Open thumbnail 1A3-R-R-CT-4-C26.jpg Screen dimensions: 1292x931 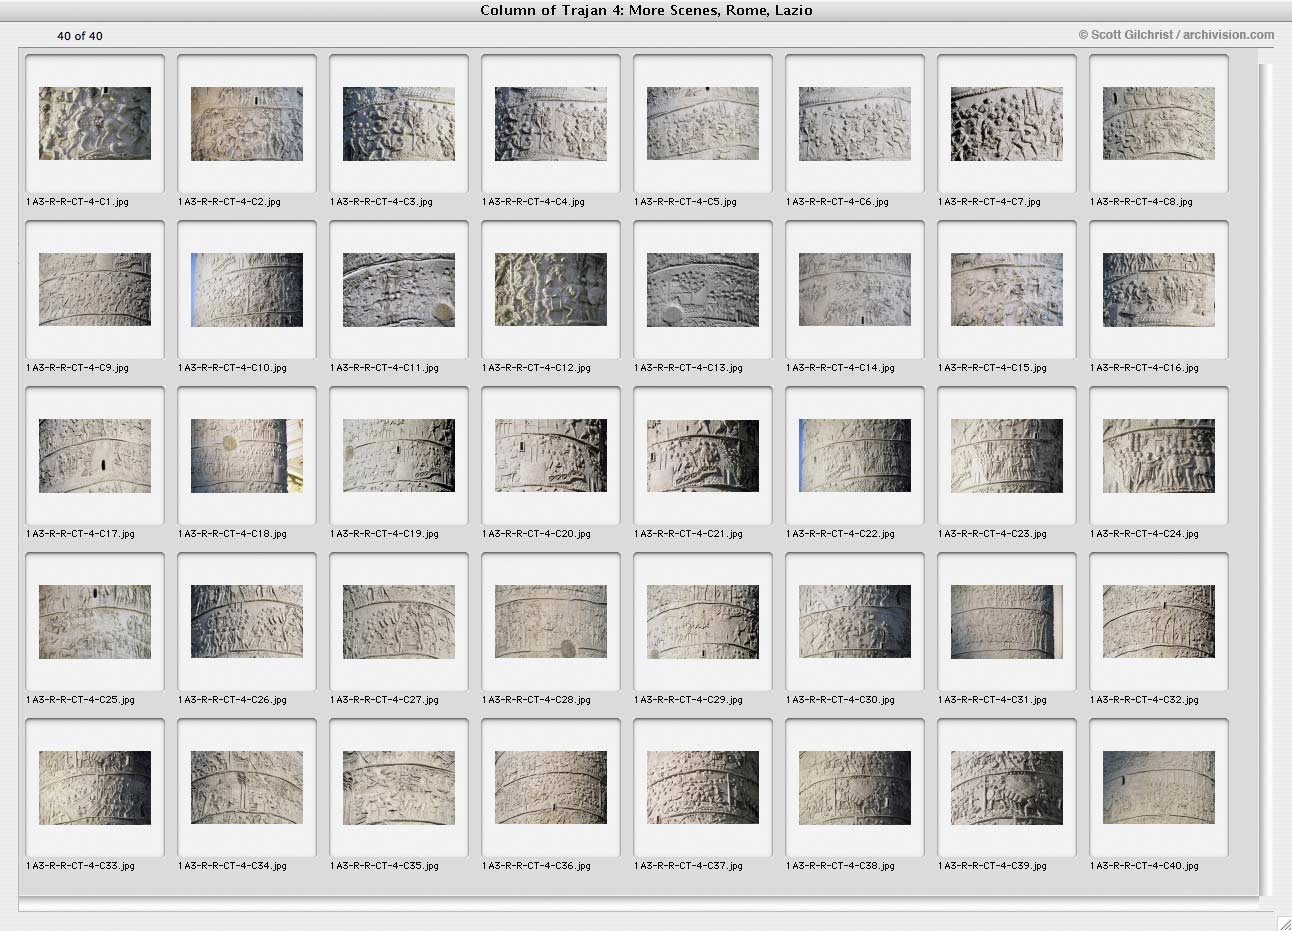(x=247, y=621)
